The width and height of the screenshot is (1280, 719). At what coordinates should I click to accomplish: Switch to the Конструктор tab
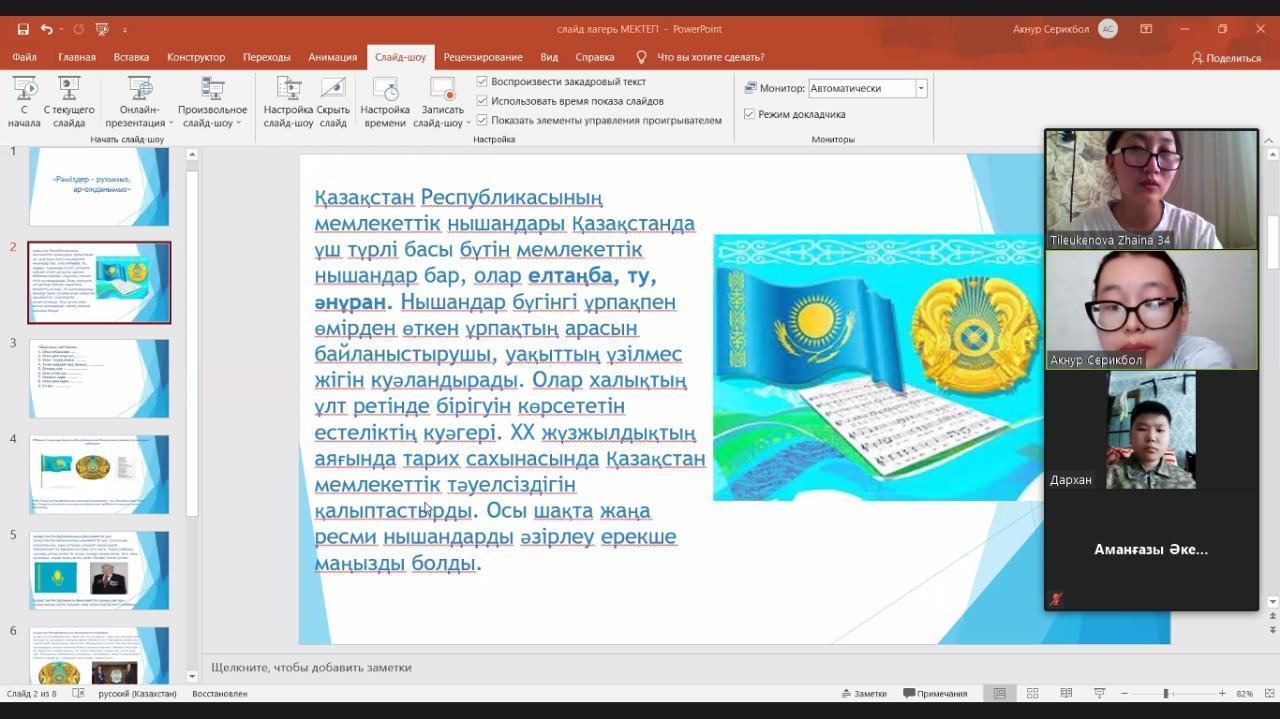pyautogui.click(x=196, y=57)
